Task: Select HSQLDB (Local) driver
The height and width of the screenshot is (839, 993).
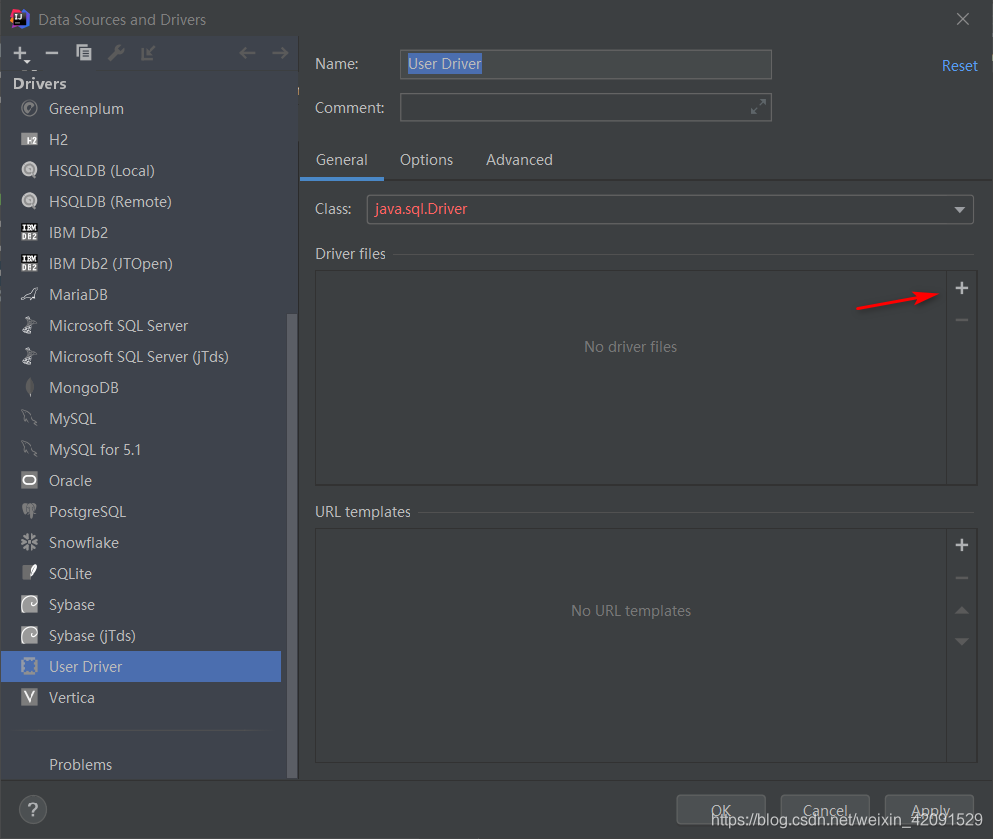Action: pos(141,170)
